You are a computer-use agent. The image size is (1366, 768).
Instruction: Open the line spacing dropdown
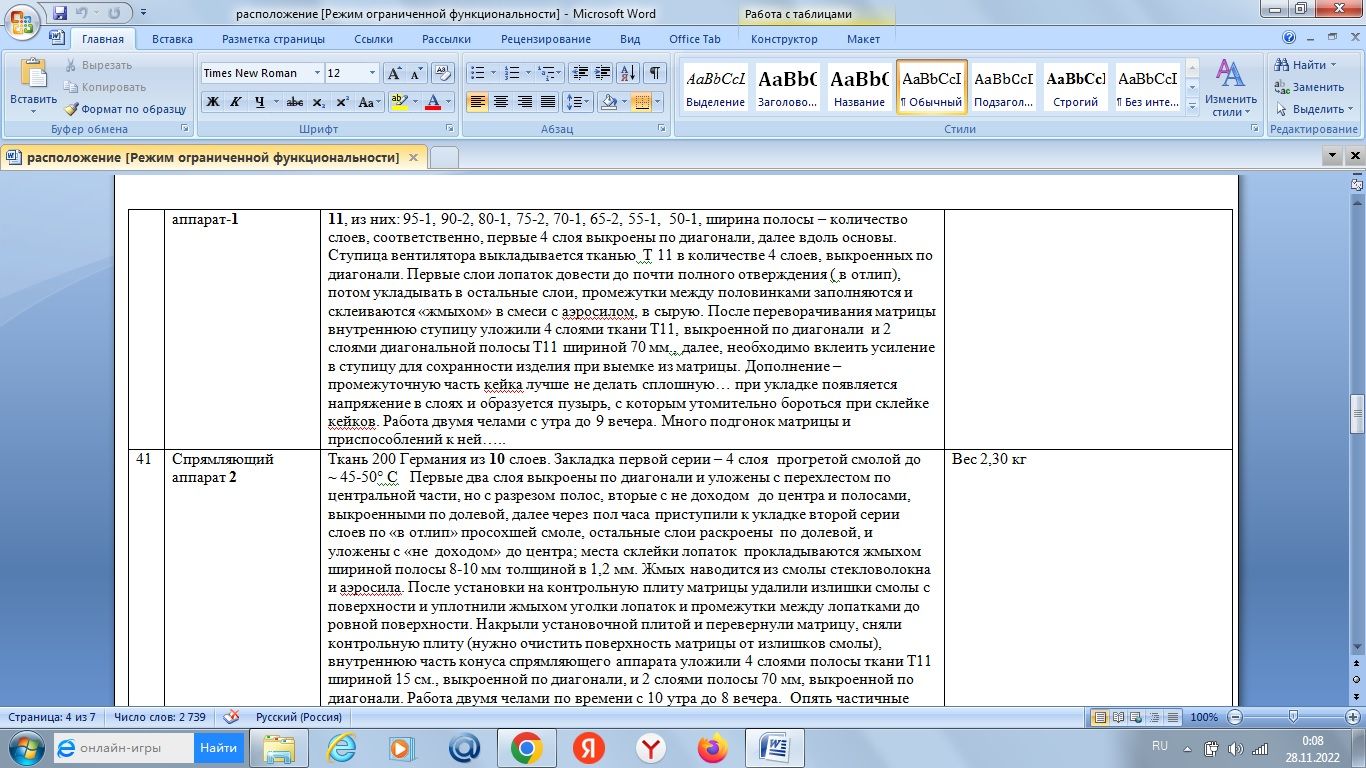(x=577, y=101)
